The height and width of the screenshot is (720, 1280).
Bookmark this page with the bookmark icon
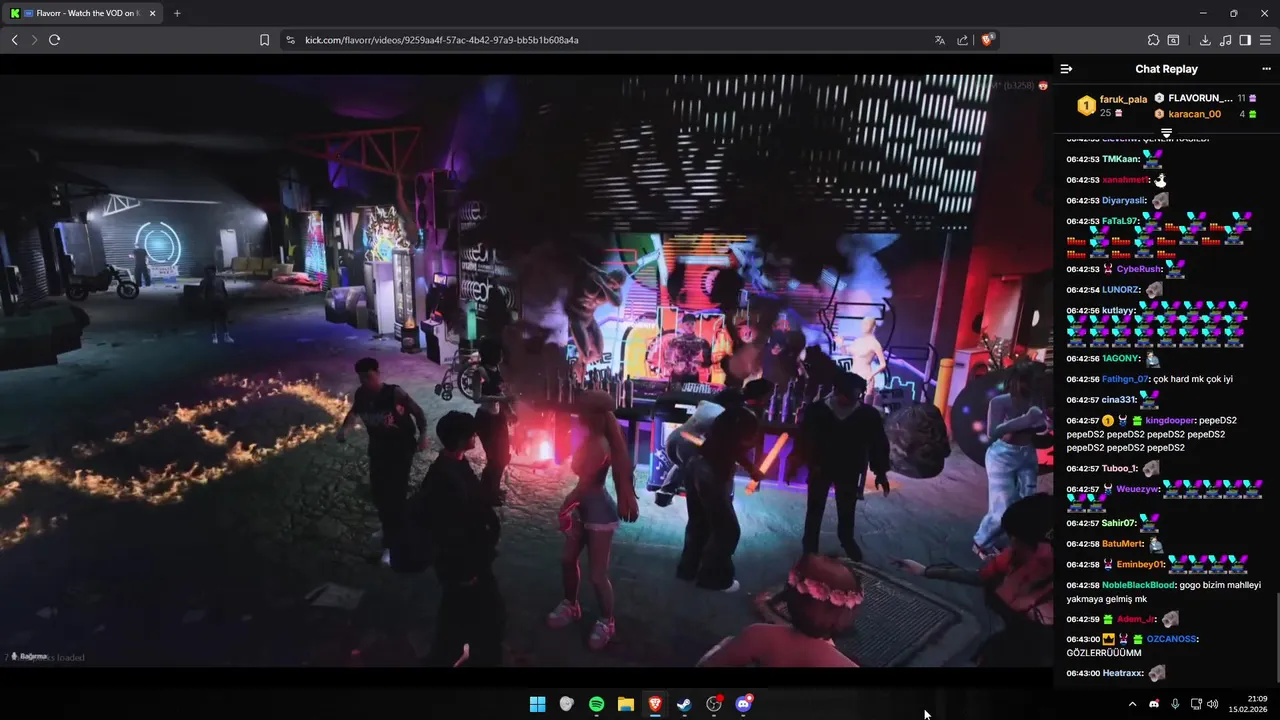264,40
